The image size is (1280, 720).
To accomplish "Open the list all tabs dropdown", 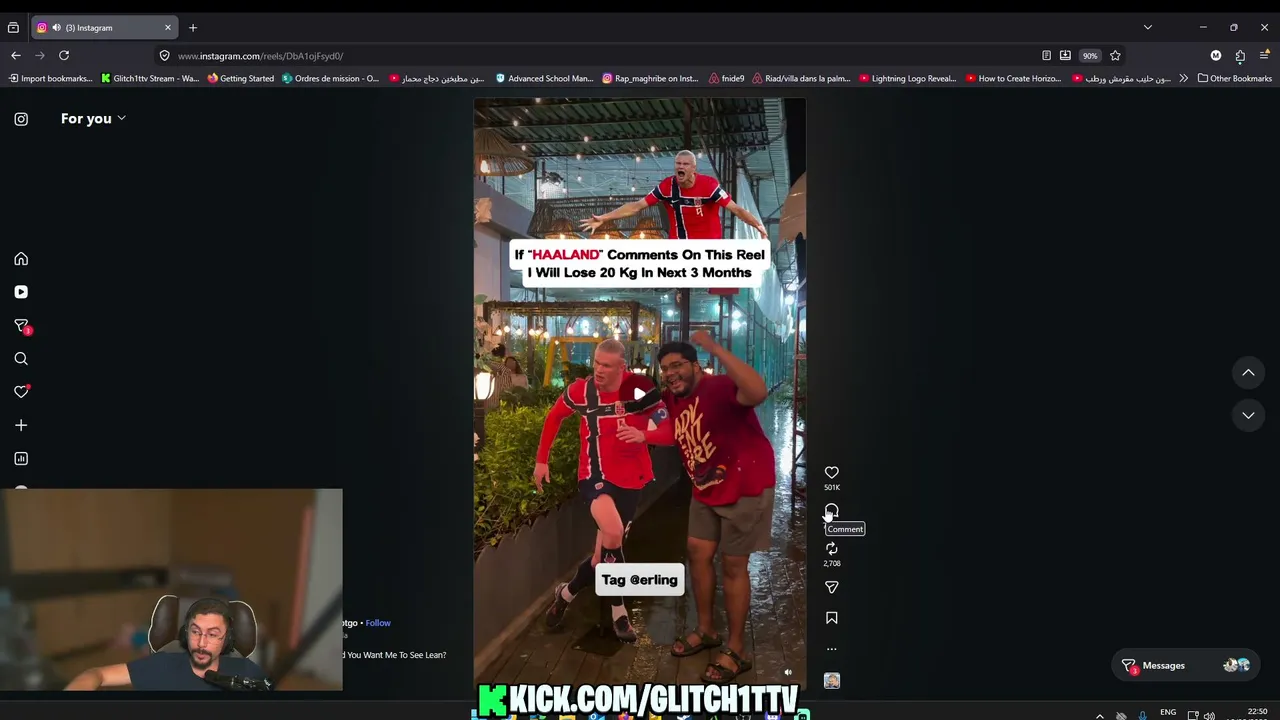I will pos(1147,27).
